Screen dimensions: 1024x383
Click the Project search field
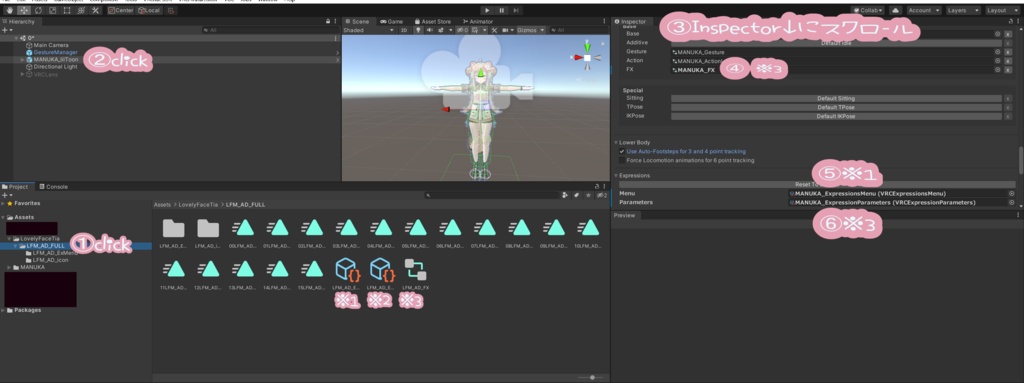point(491,195)
